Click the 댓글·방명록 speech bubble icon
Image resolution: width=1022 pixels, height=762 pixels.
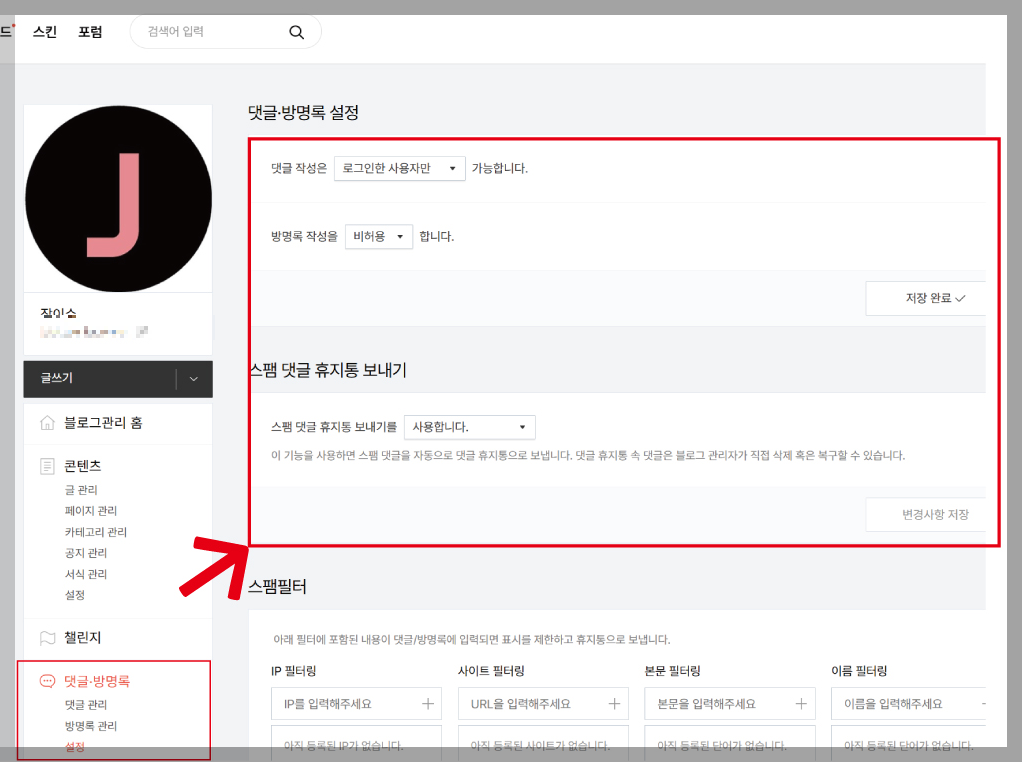(x=48, y=681)
